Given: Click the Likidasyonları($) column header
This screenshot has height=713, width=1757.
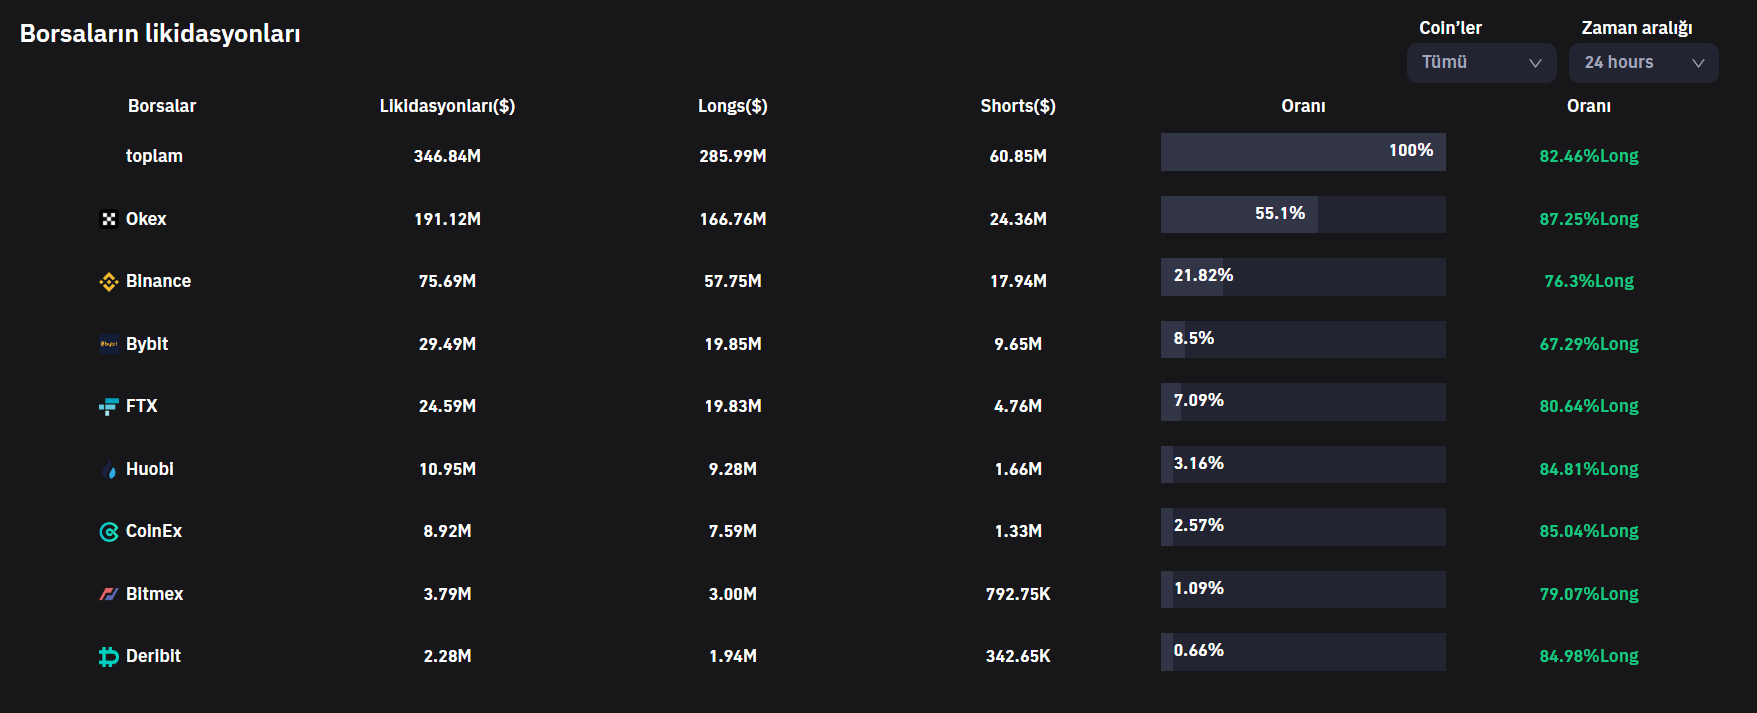Looking at the screenshot, I should (447, 106).
